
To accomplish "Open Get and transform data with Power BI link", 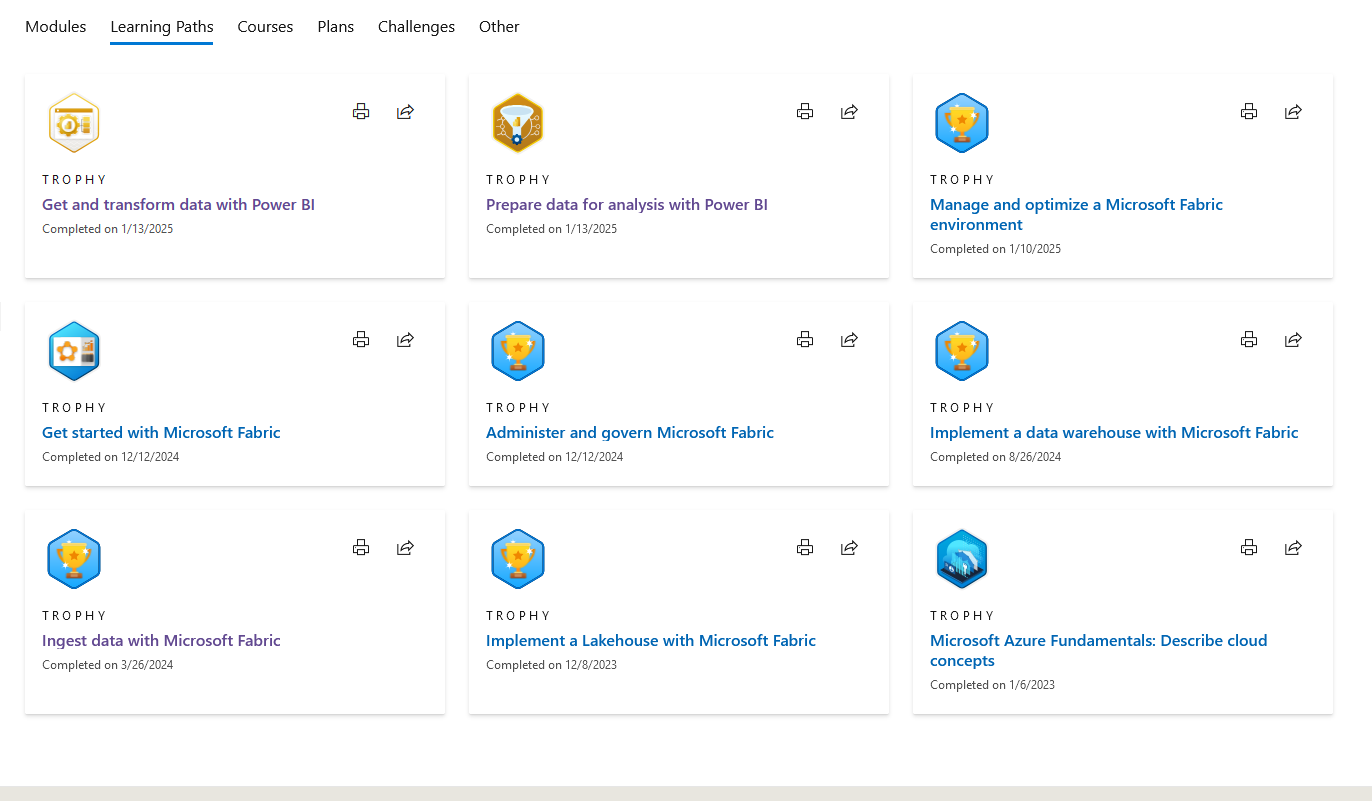I will [179, 205].
